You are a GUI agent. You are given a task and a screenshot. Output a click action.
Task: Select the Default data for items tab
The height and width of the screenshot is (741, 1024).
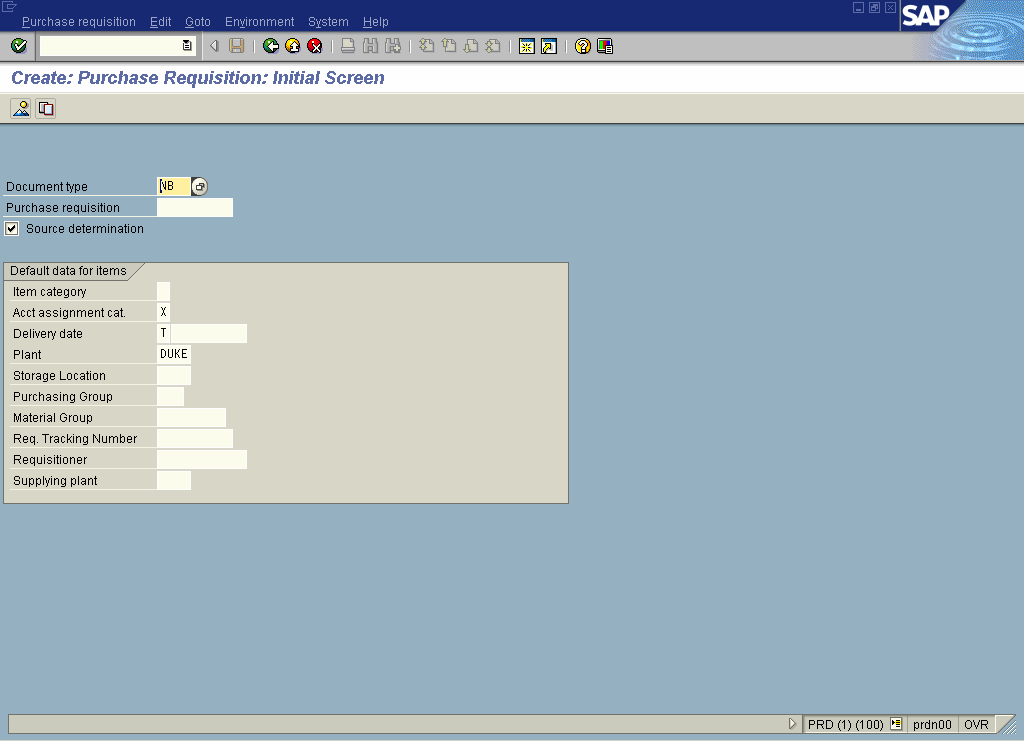click(69, 270)
